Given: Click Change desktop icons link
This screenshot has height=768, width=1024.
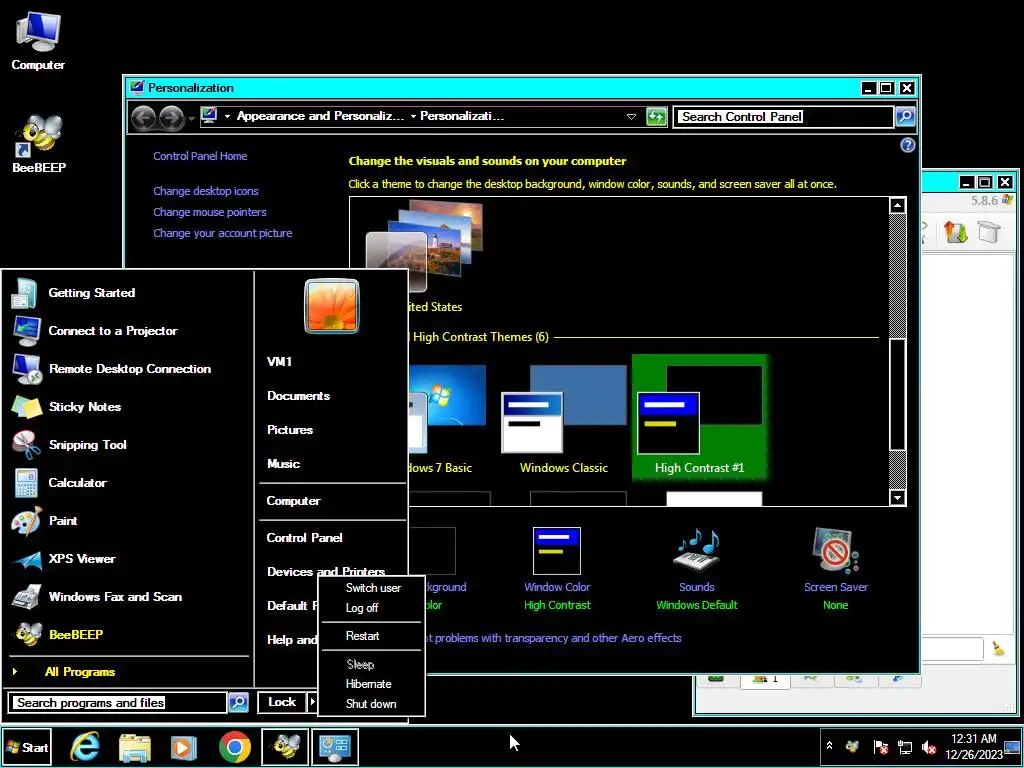Looking at the screenshot, I should (x=206, y=191).
